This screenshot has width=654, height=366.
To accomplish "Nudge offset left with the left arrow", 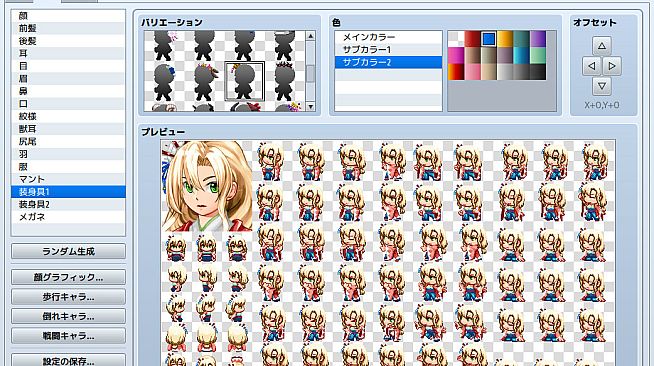I will click(591, 66).
